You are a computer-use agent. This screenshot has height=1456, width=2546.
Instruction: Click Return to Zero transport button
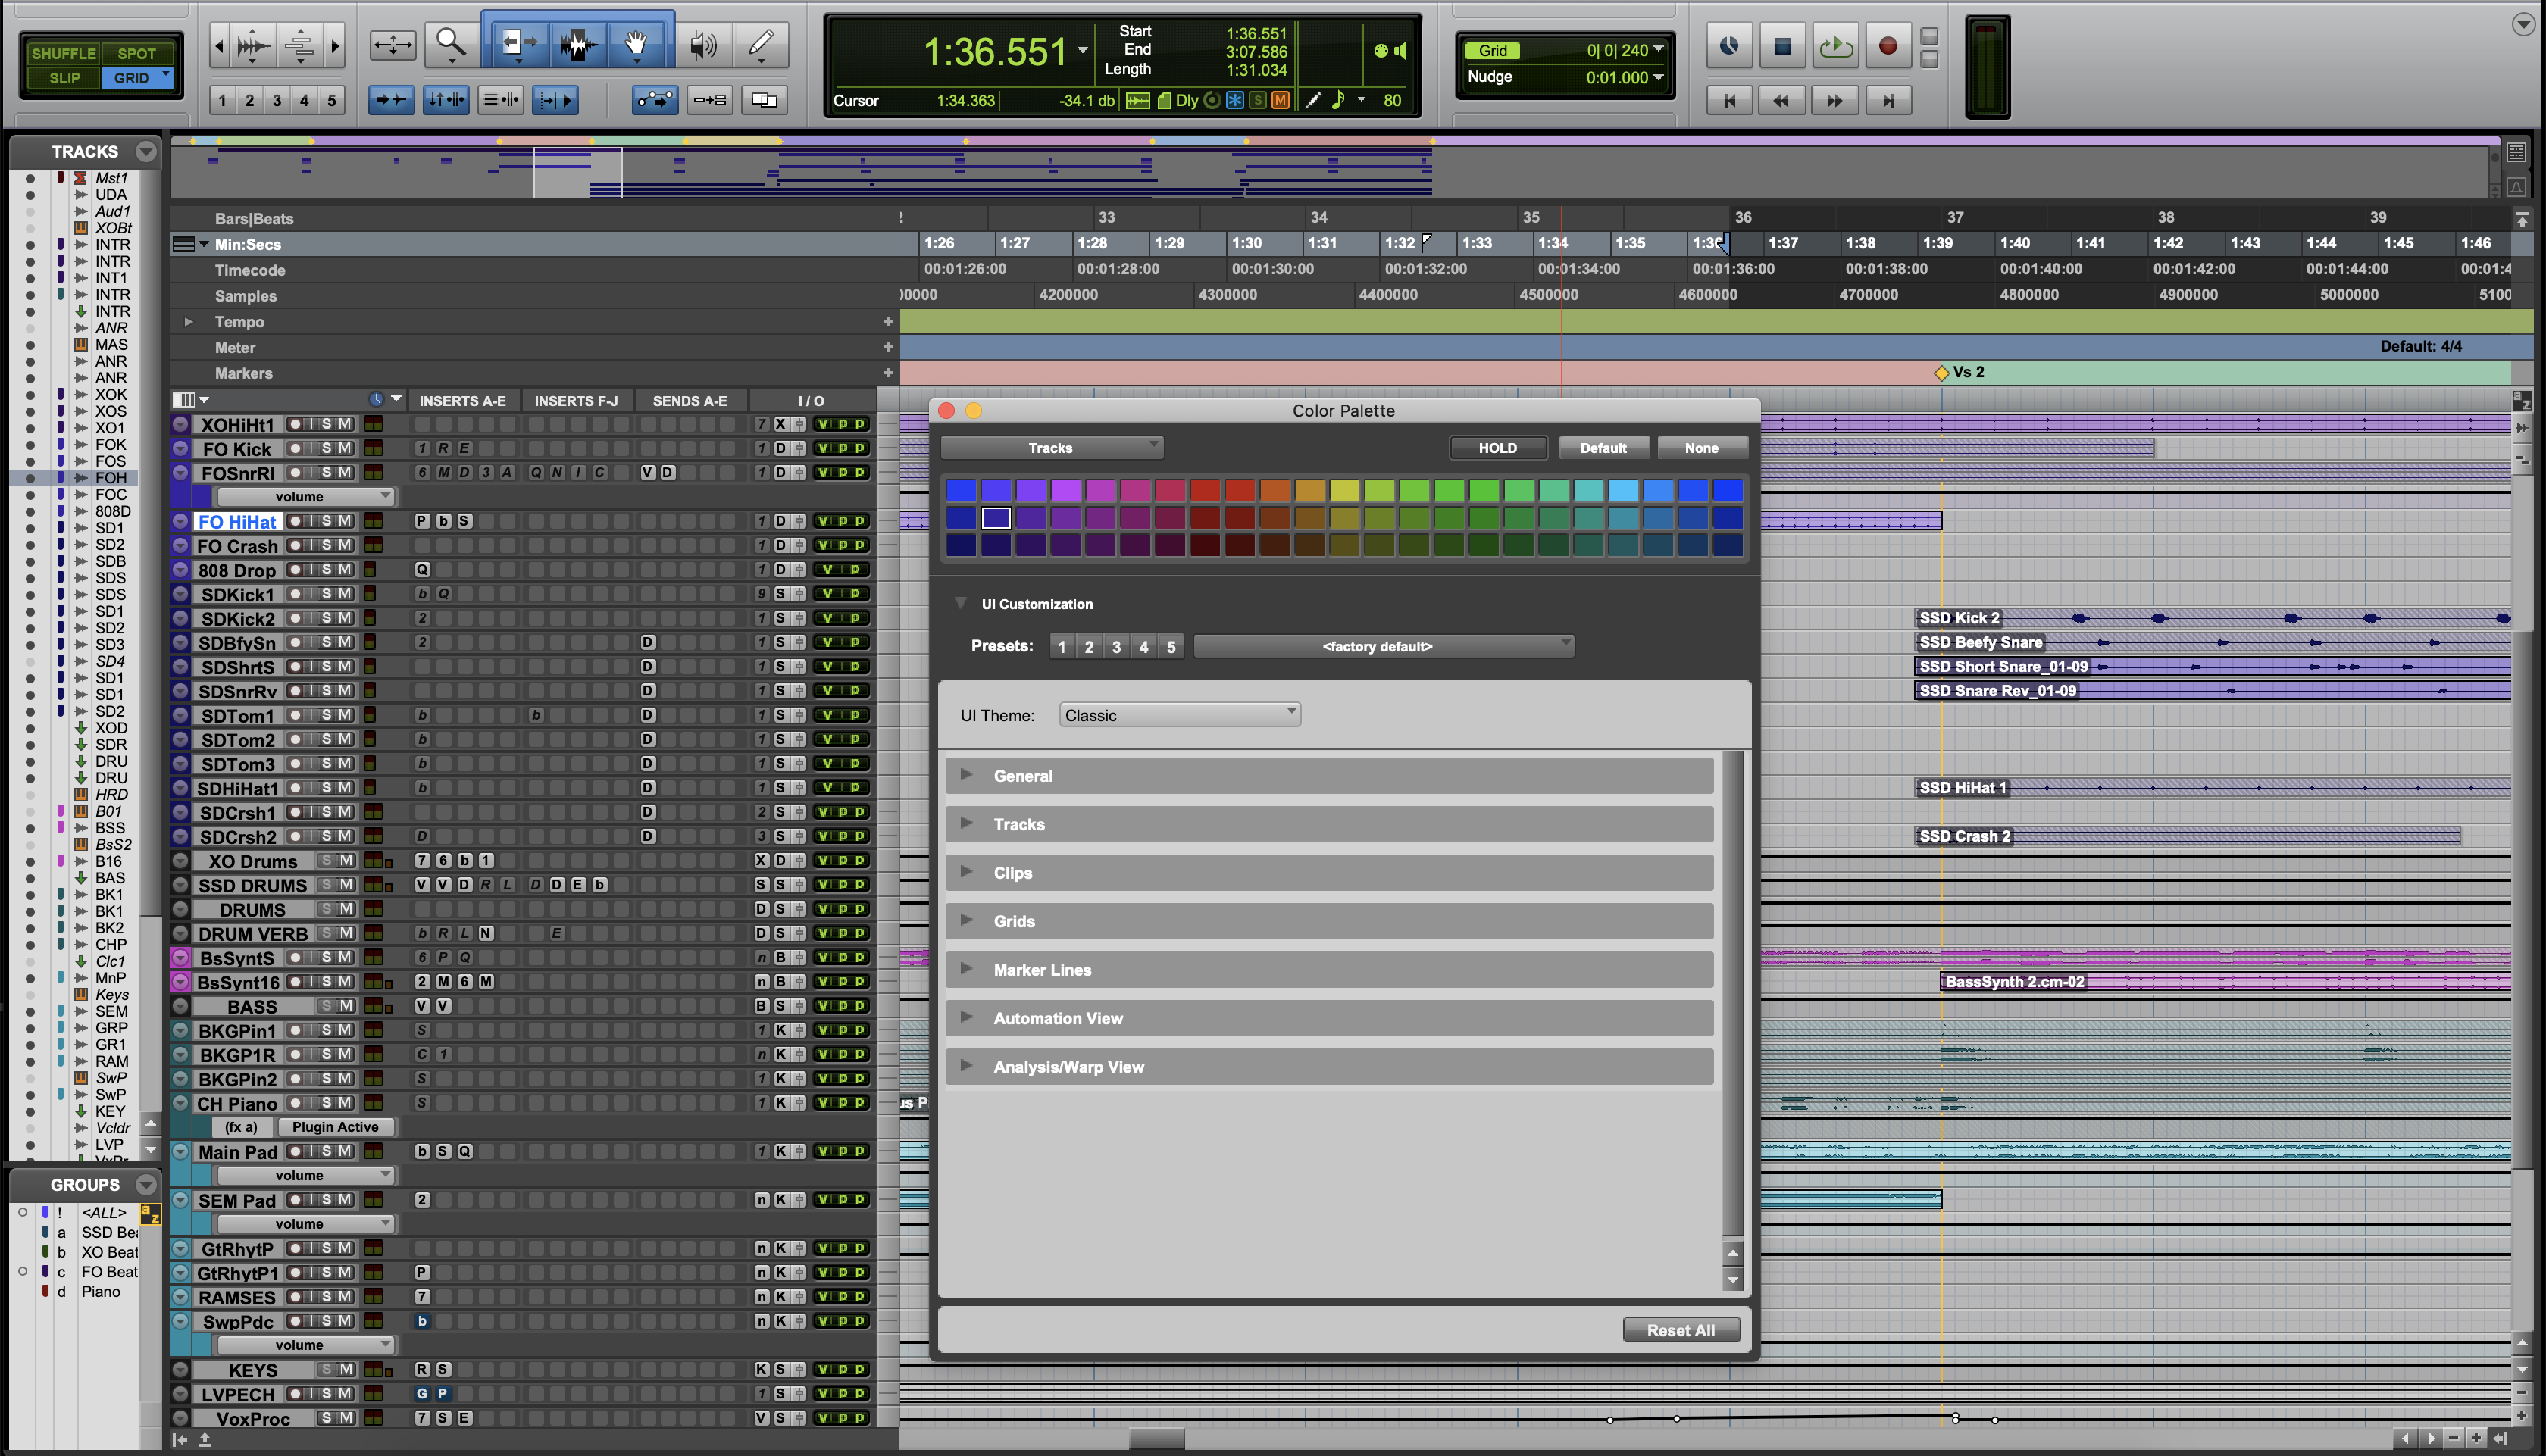pos(1729,100)
